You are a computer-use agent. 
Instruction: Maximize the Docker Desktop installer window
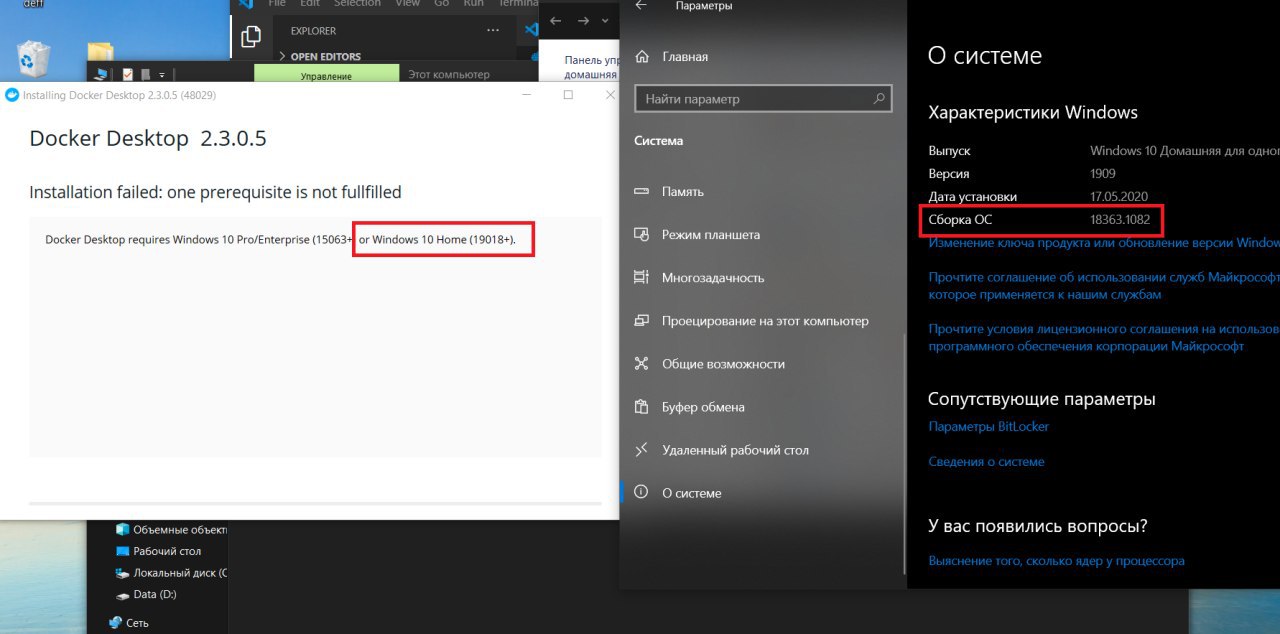[568, 95]
